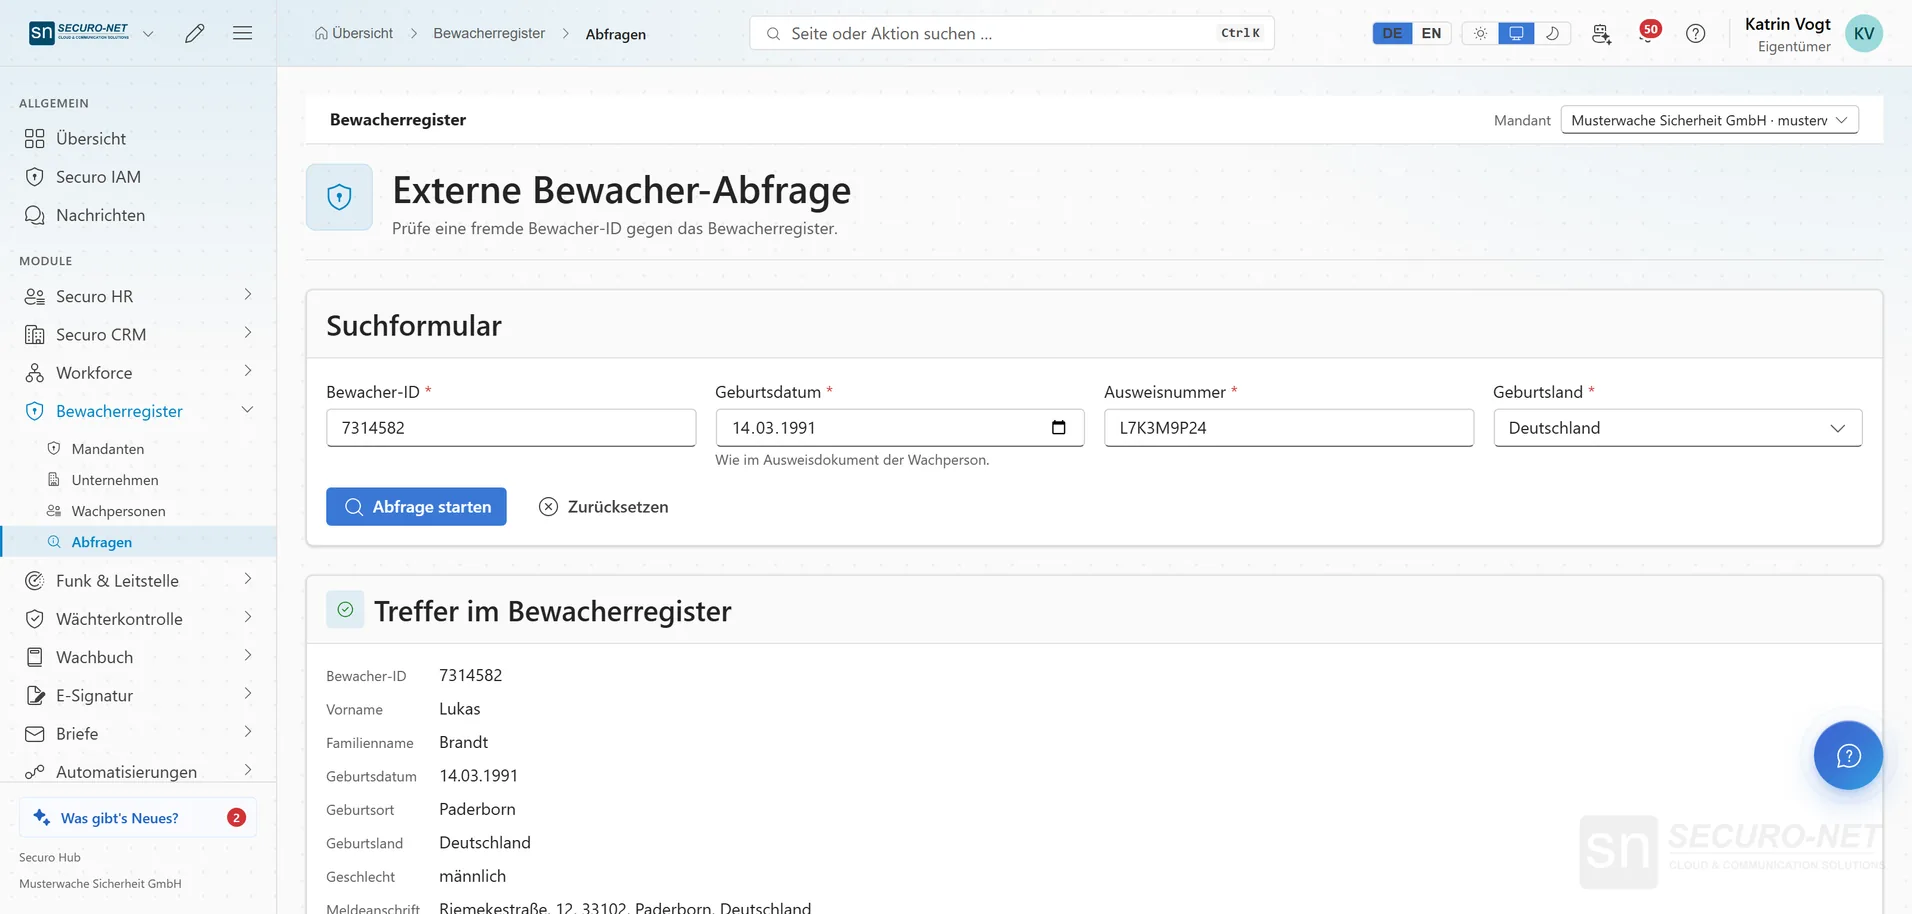Open the Mandant dropdown Musterwache Sicherheit GmbH
This screenshot has height=914, width=1912.
pos(1709,120)
